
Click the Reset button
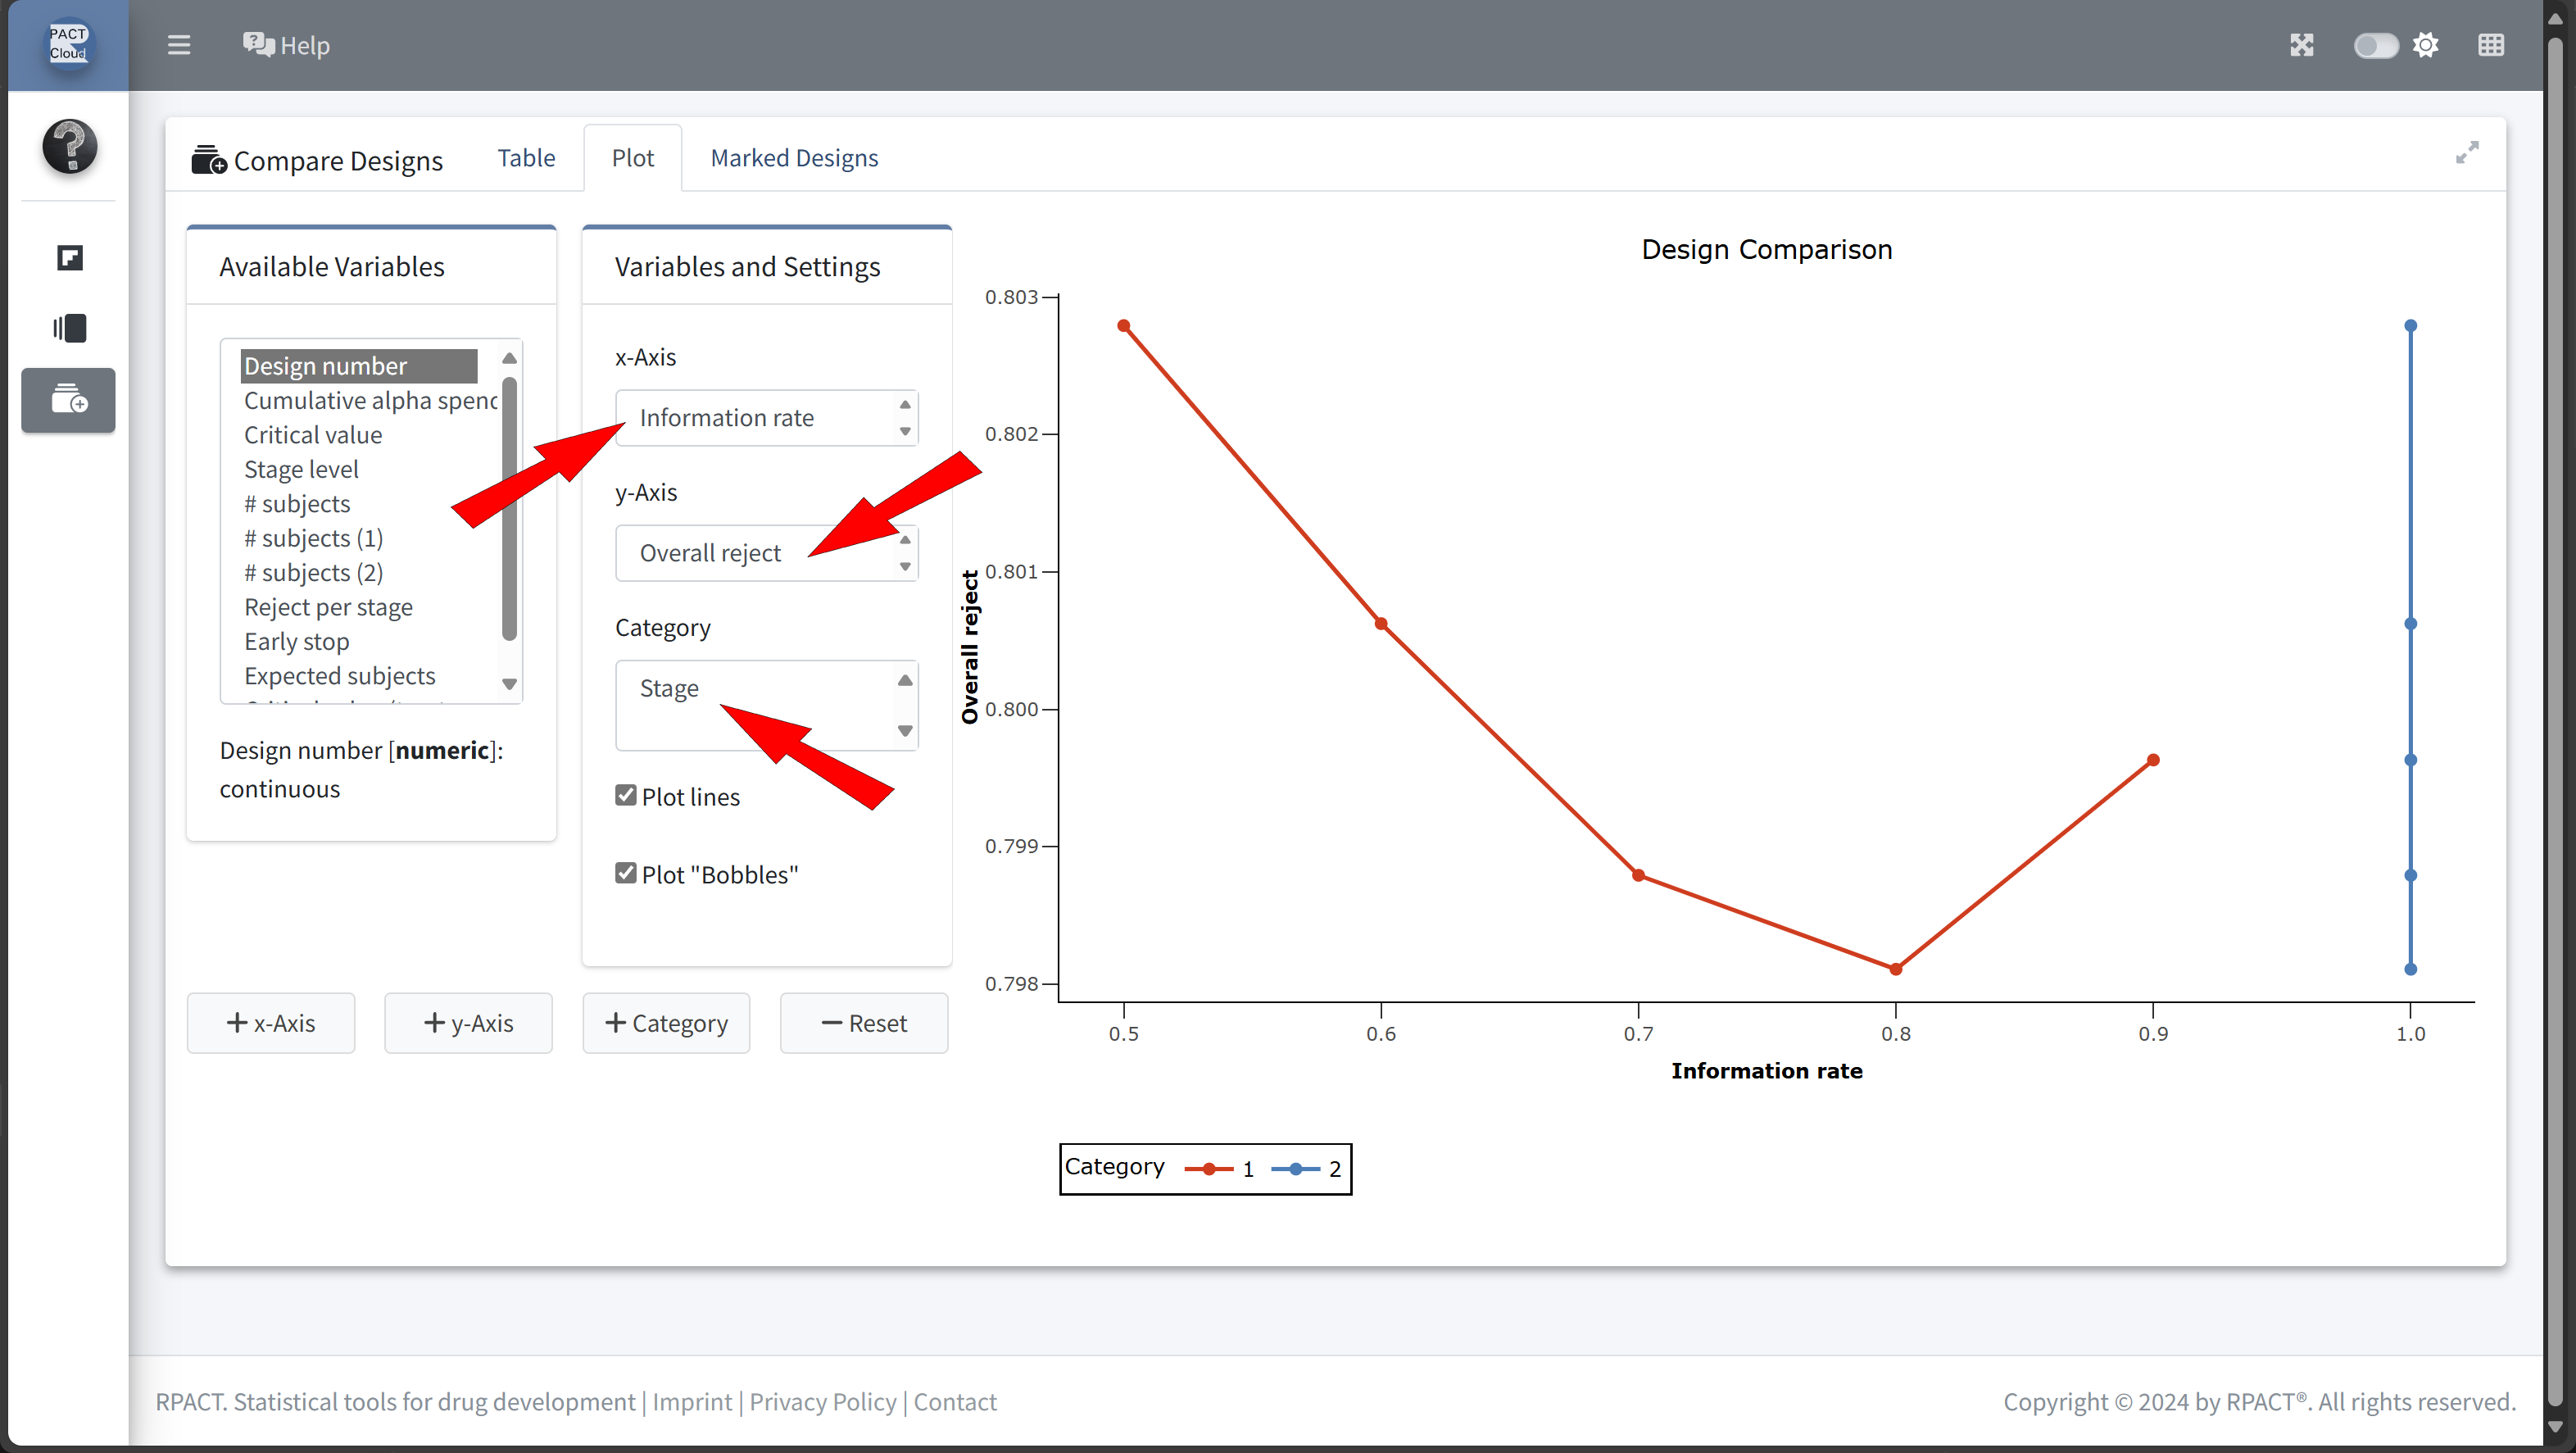(864, 1023)
